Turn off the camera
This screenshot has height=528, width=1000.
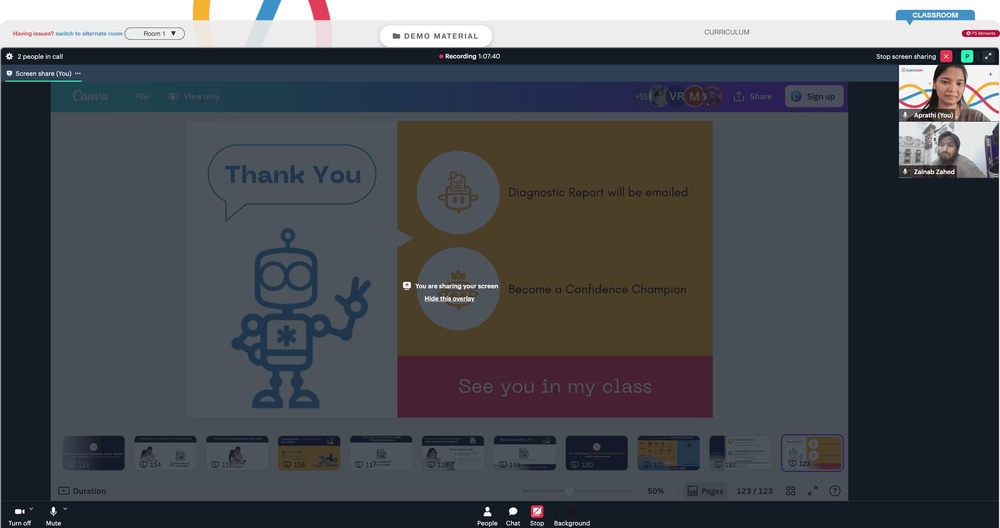(19, 516)
